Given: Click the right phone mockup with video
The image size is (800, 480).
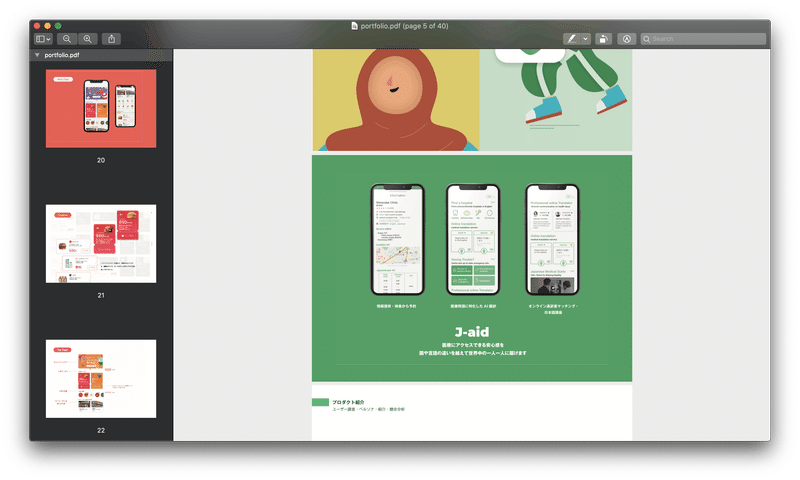Looking at the screenshot, I should click(553, 240).
